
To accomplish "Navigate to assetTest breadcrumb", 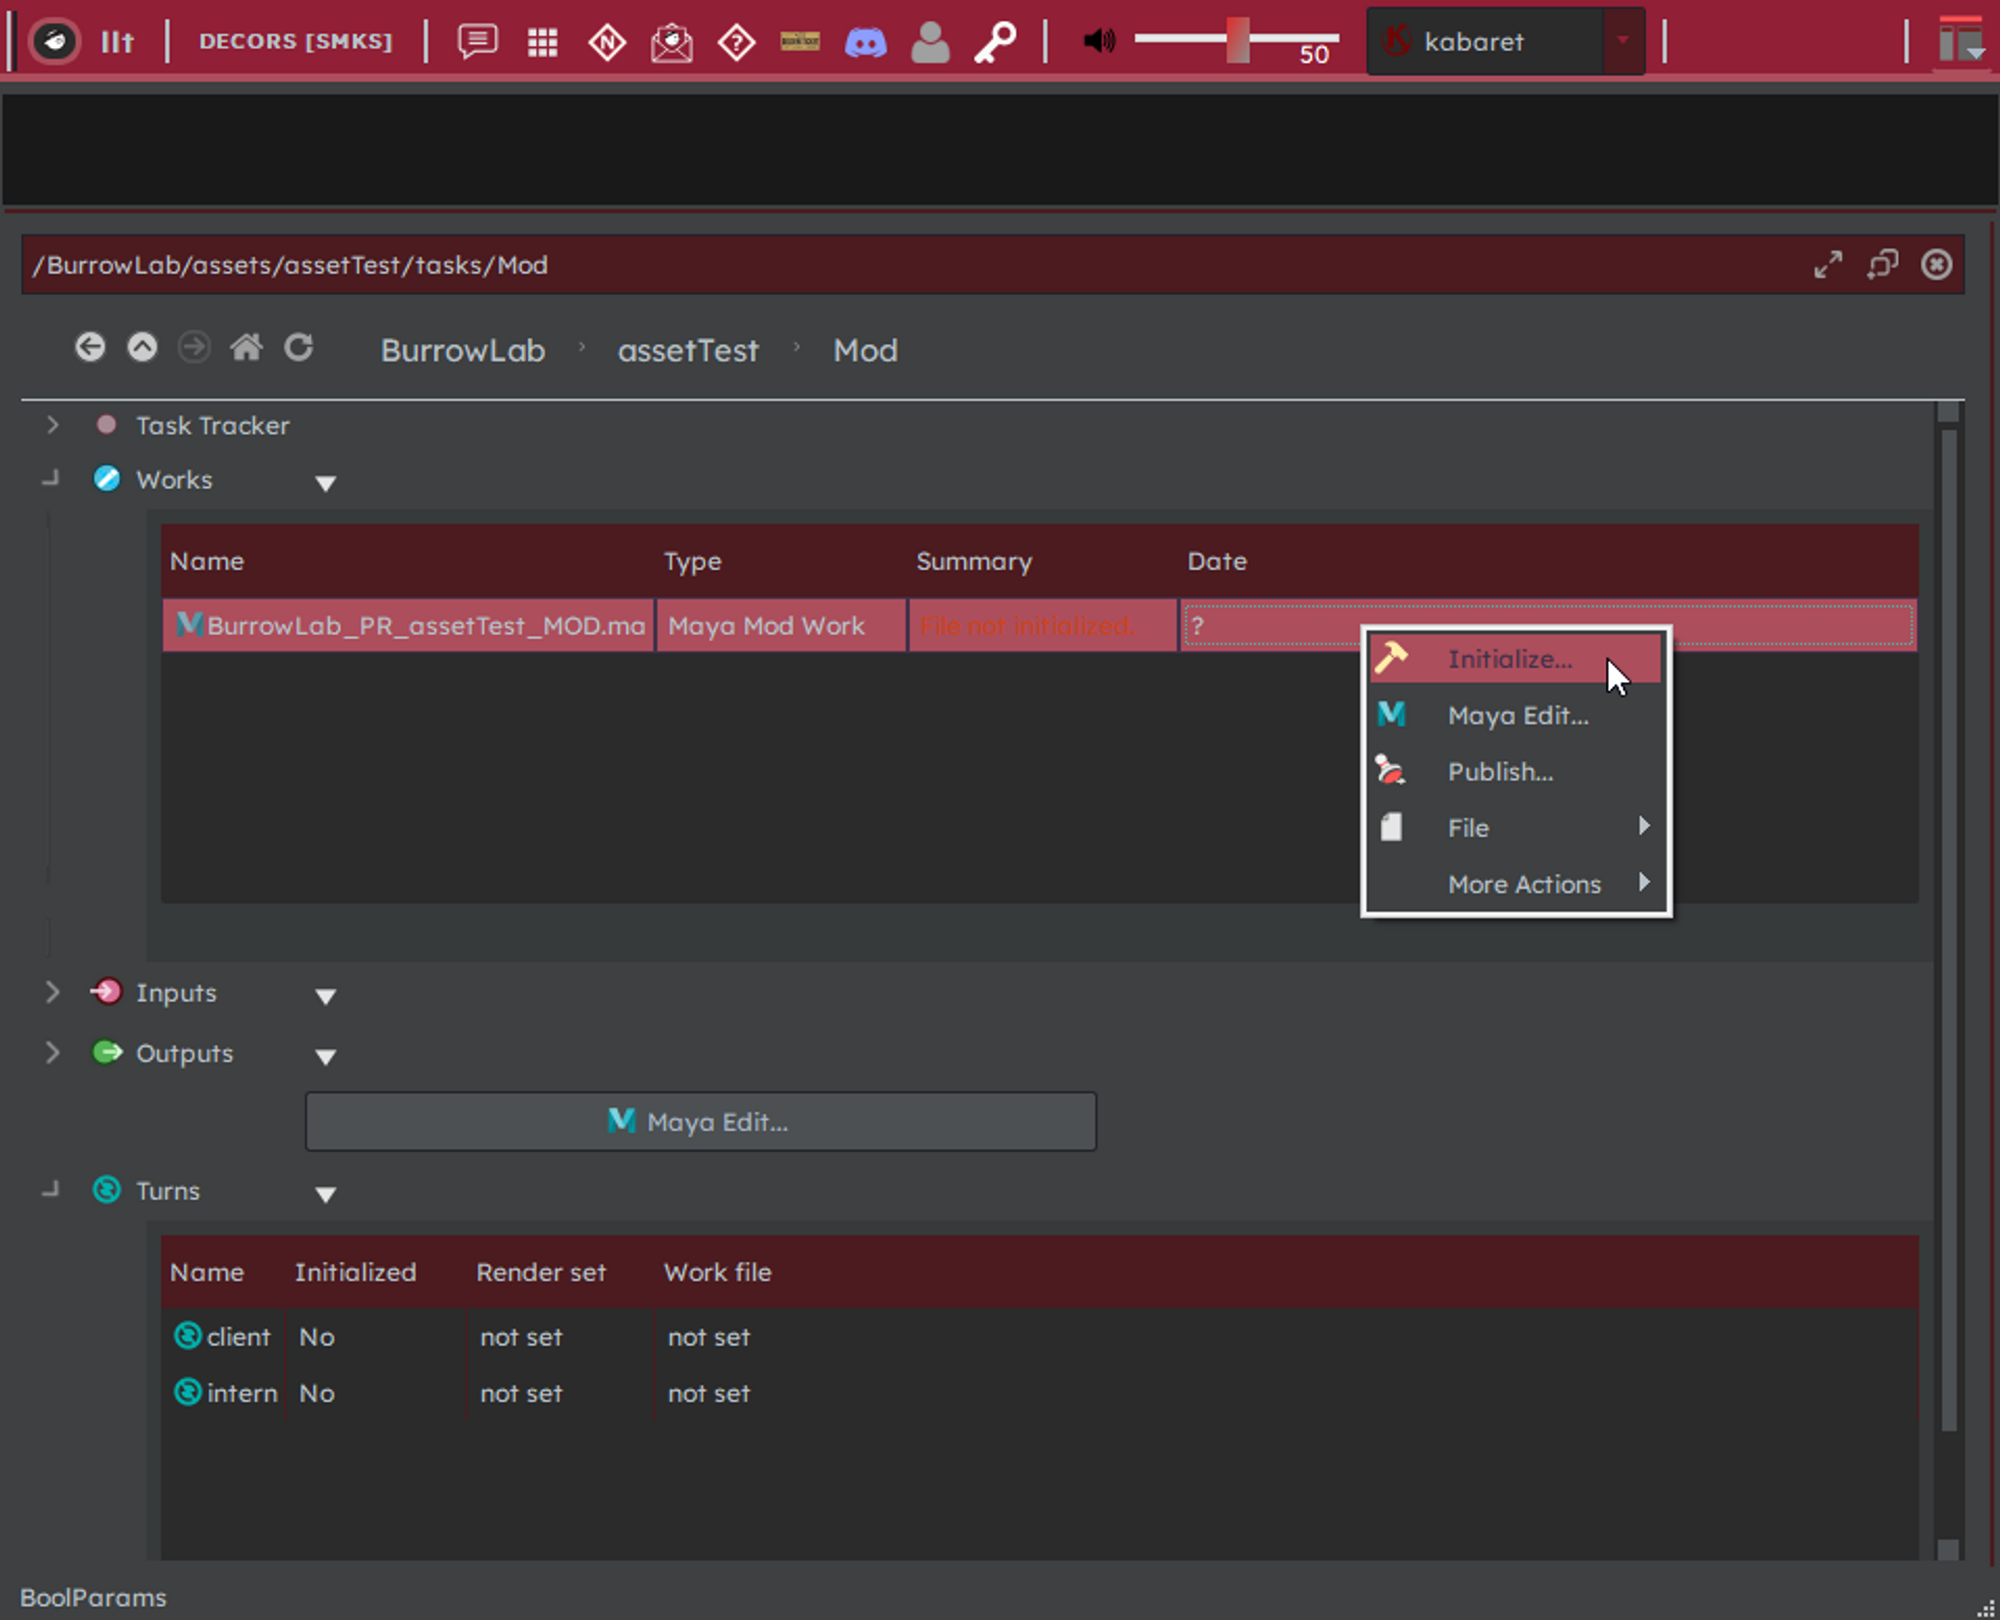I will (688, 350).
